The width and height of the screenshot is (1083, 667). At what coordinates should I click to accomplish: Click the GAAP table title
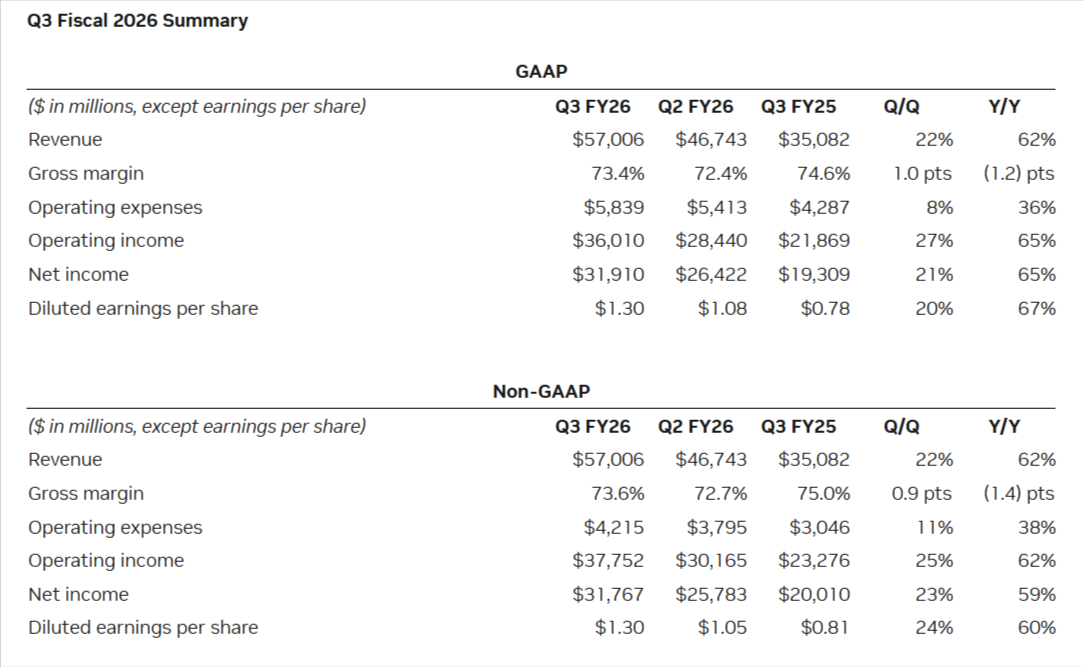541,71
